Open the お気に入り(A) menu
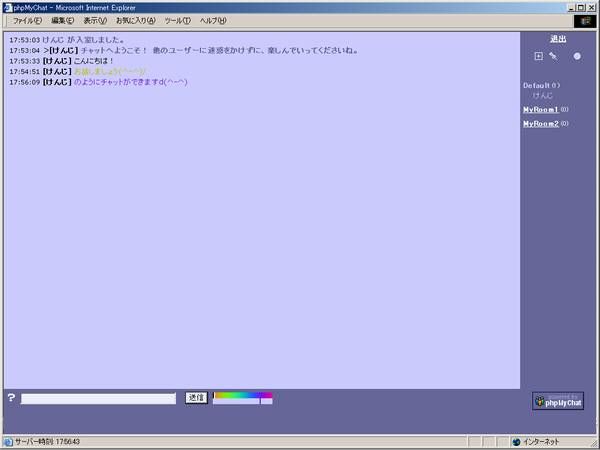This screenshot has width=600, height=450. click(x=136, y=21)
